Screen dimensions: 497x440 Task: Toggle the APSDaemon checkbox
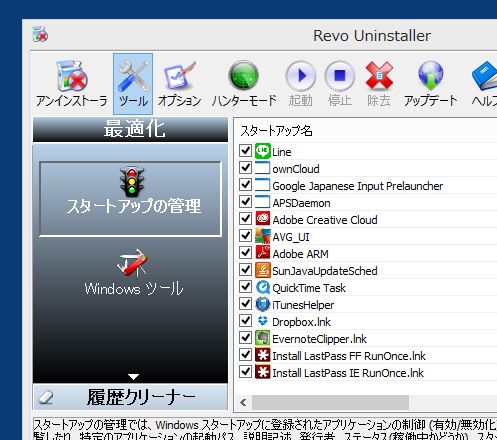point(245,202)
